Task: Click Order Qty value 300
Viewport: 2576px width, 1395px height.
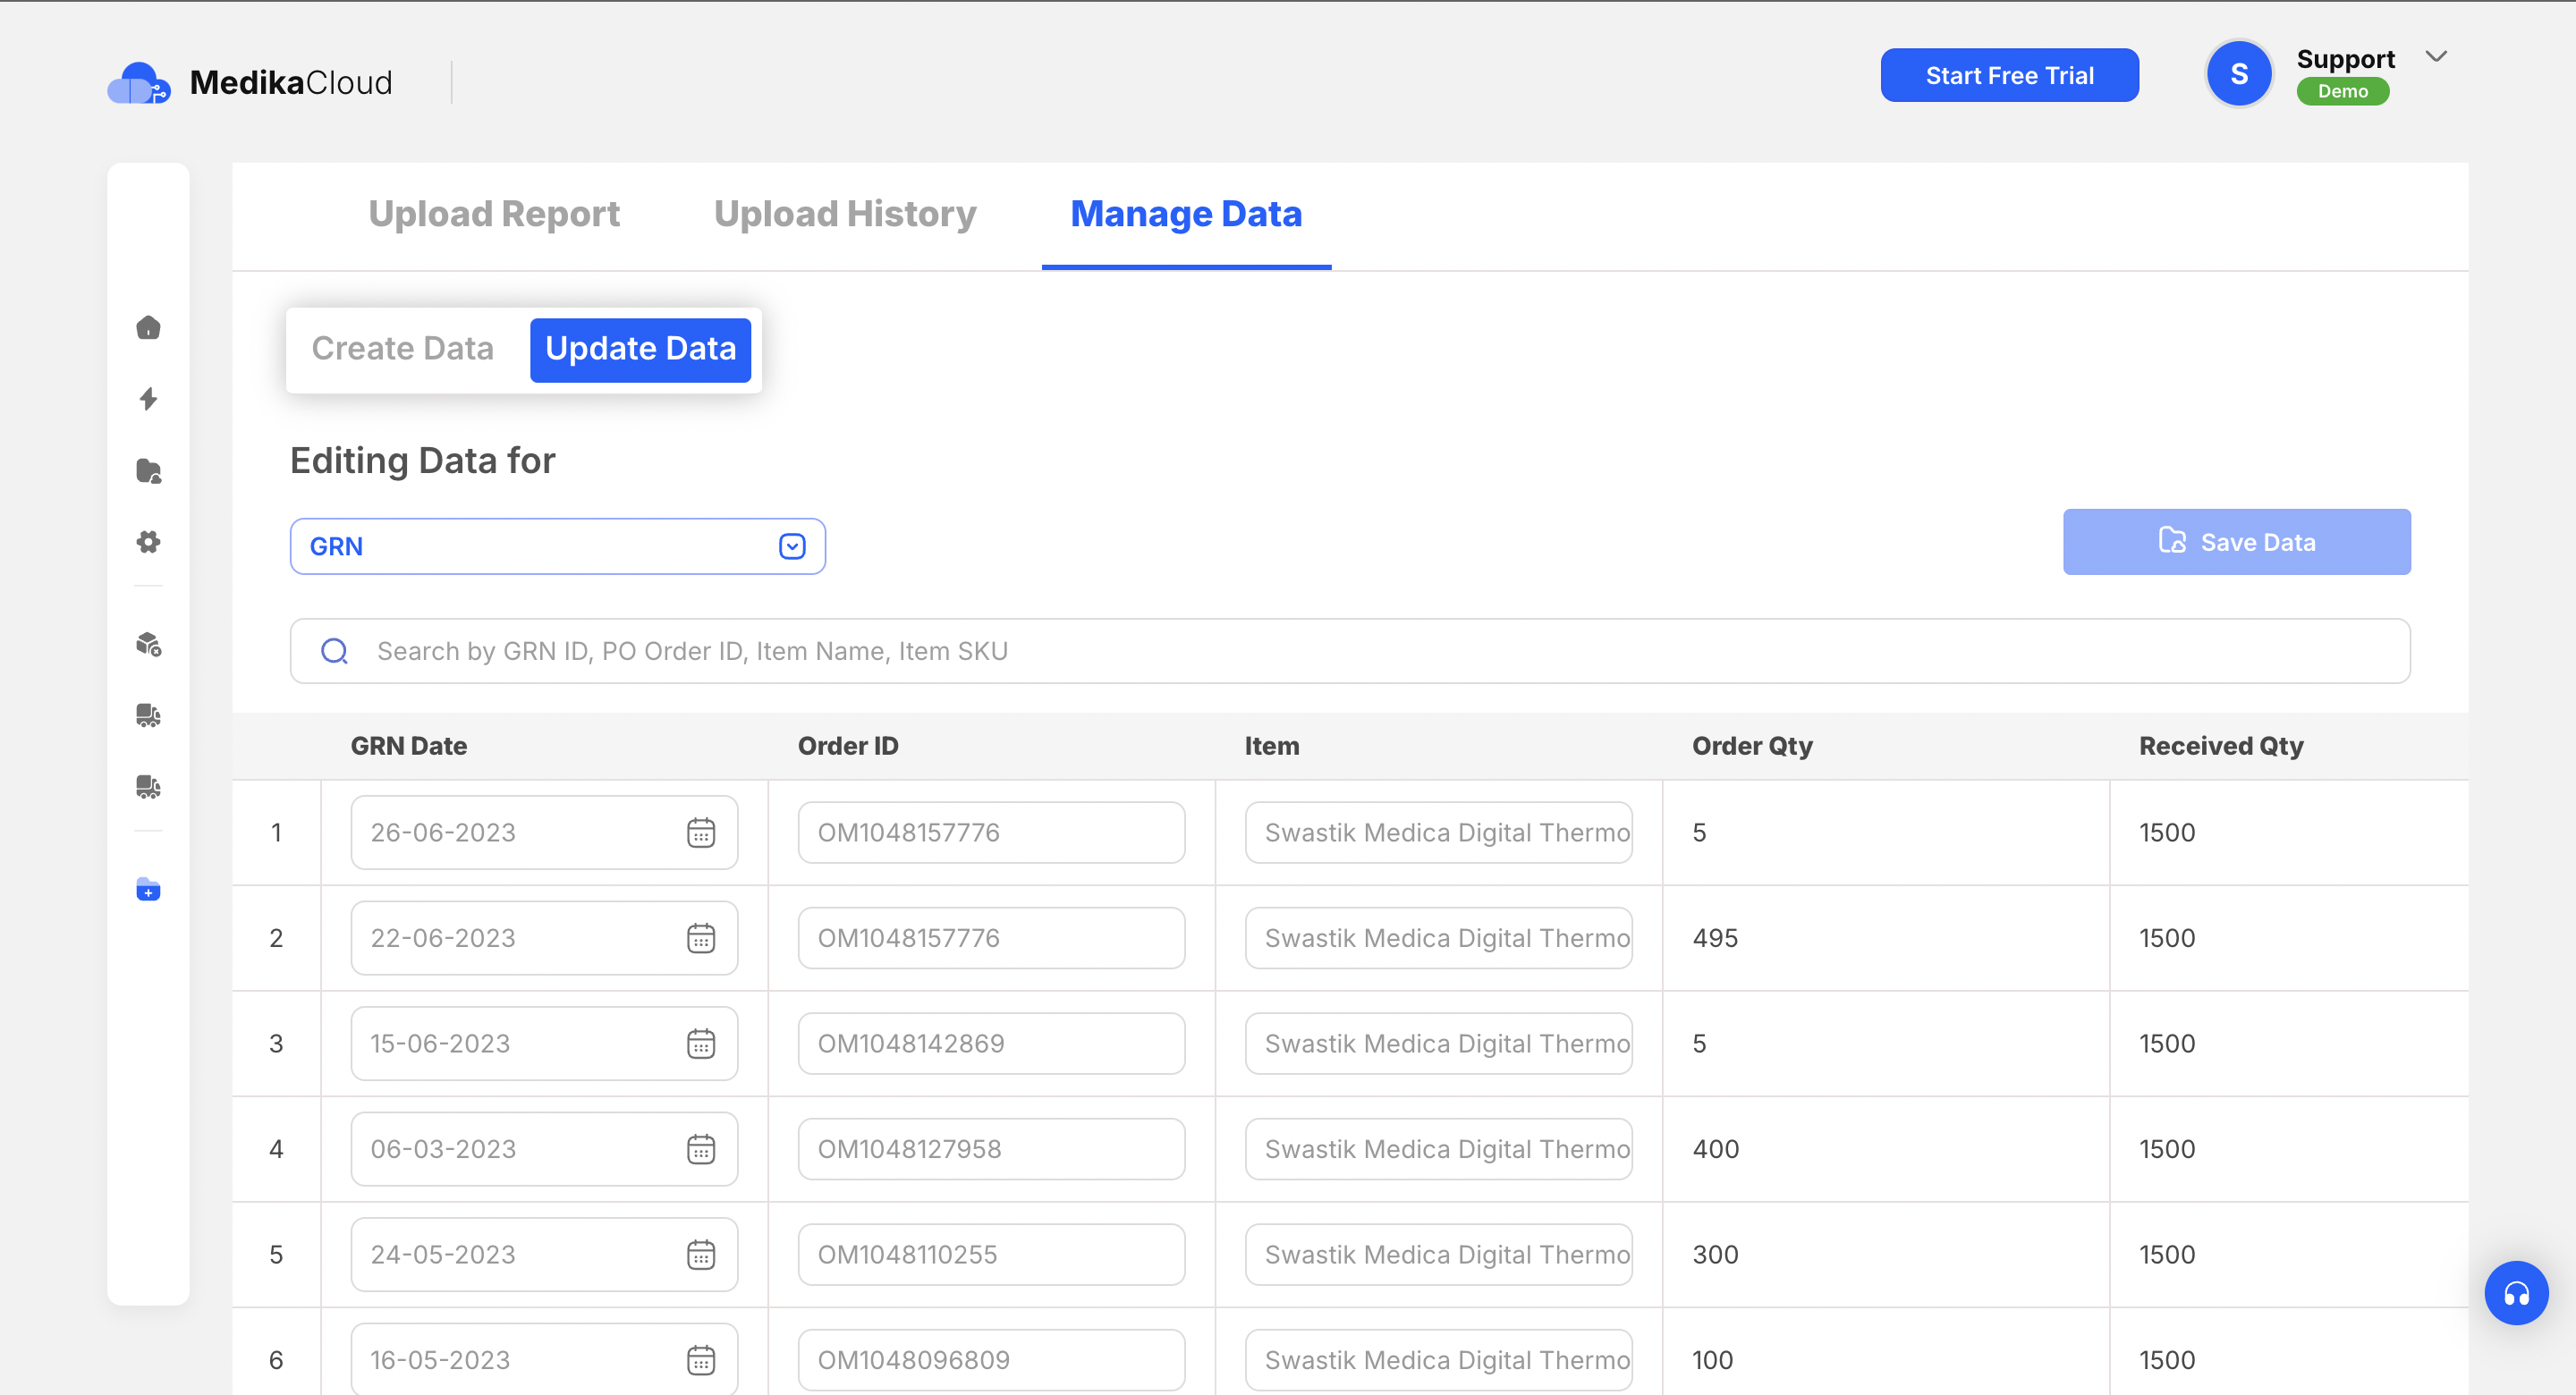Action: [x=1715, y=1254]
